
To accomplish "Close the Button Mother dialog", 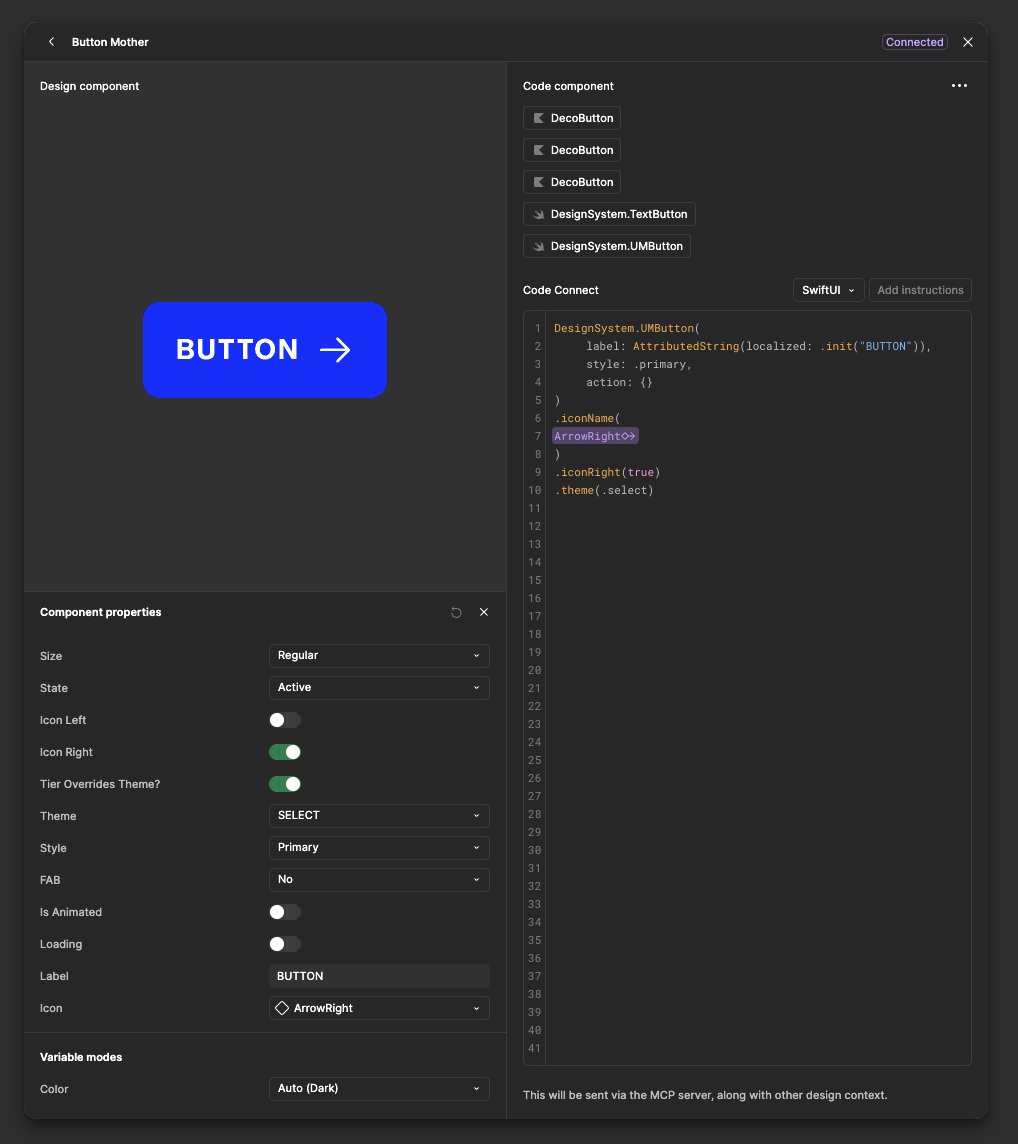I will tap(968, 42).
